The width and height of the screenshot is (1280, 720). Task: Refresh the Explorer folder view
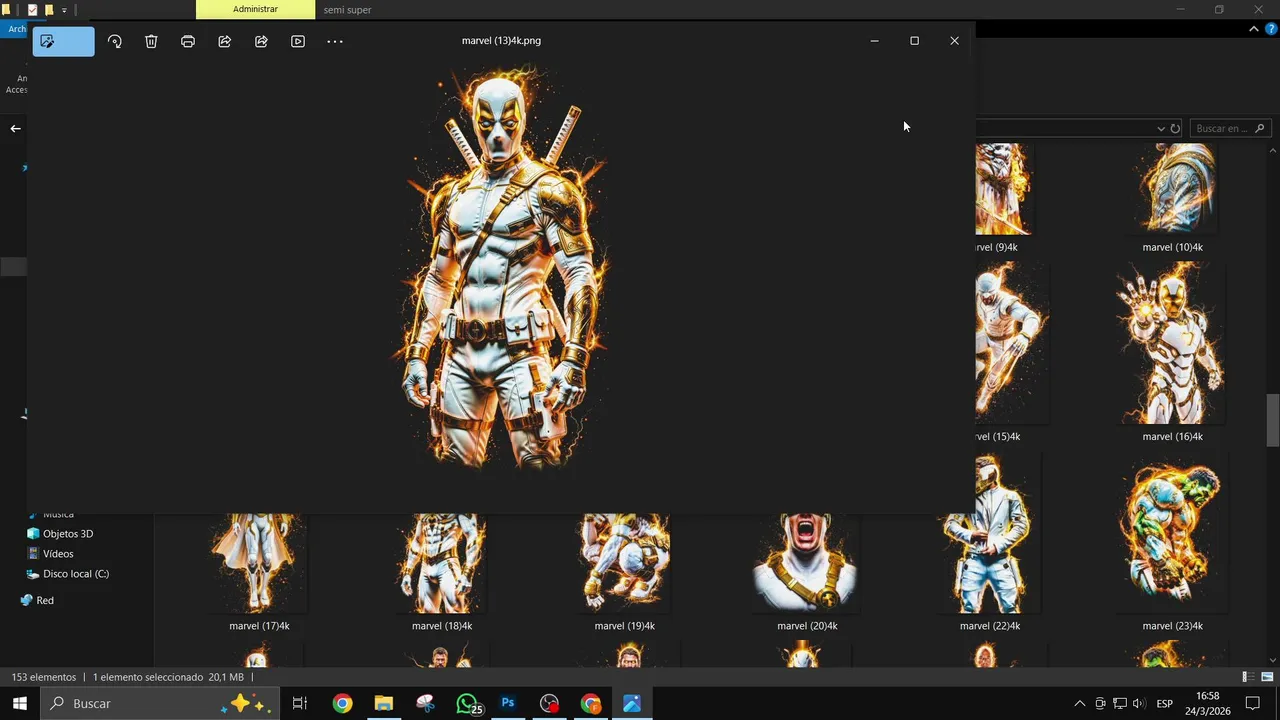click(x=1175, y=128)
